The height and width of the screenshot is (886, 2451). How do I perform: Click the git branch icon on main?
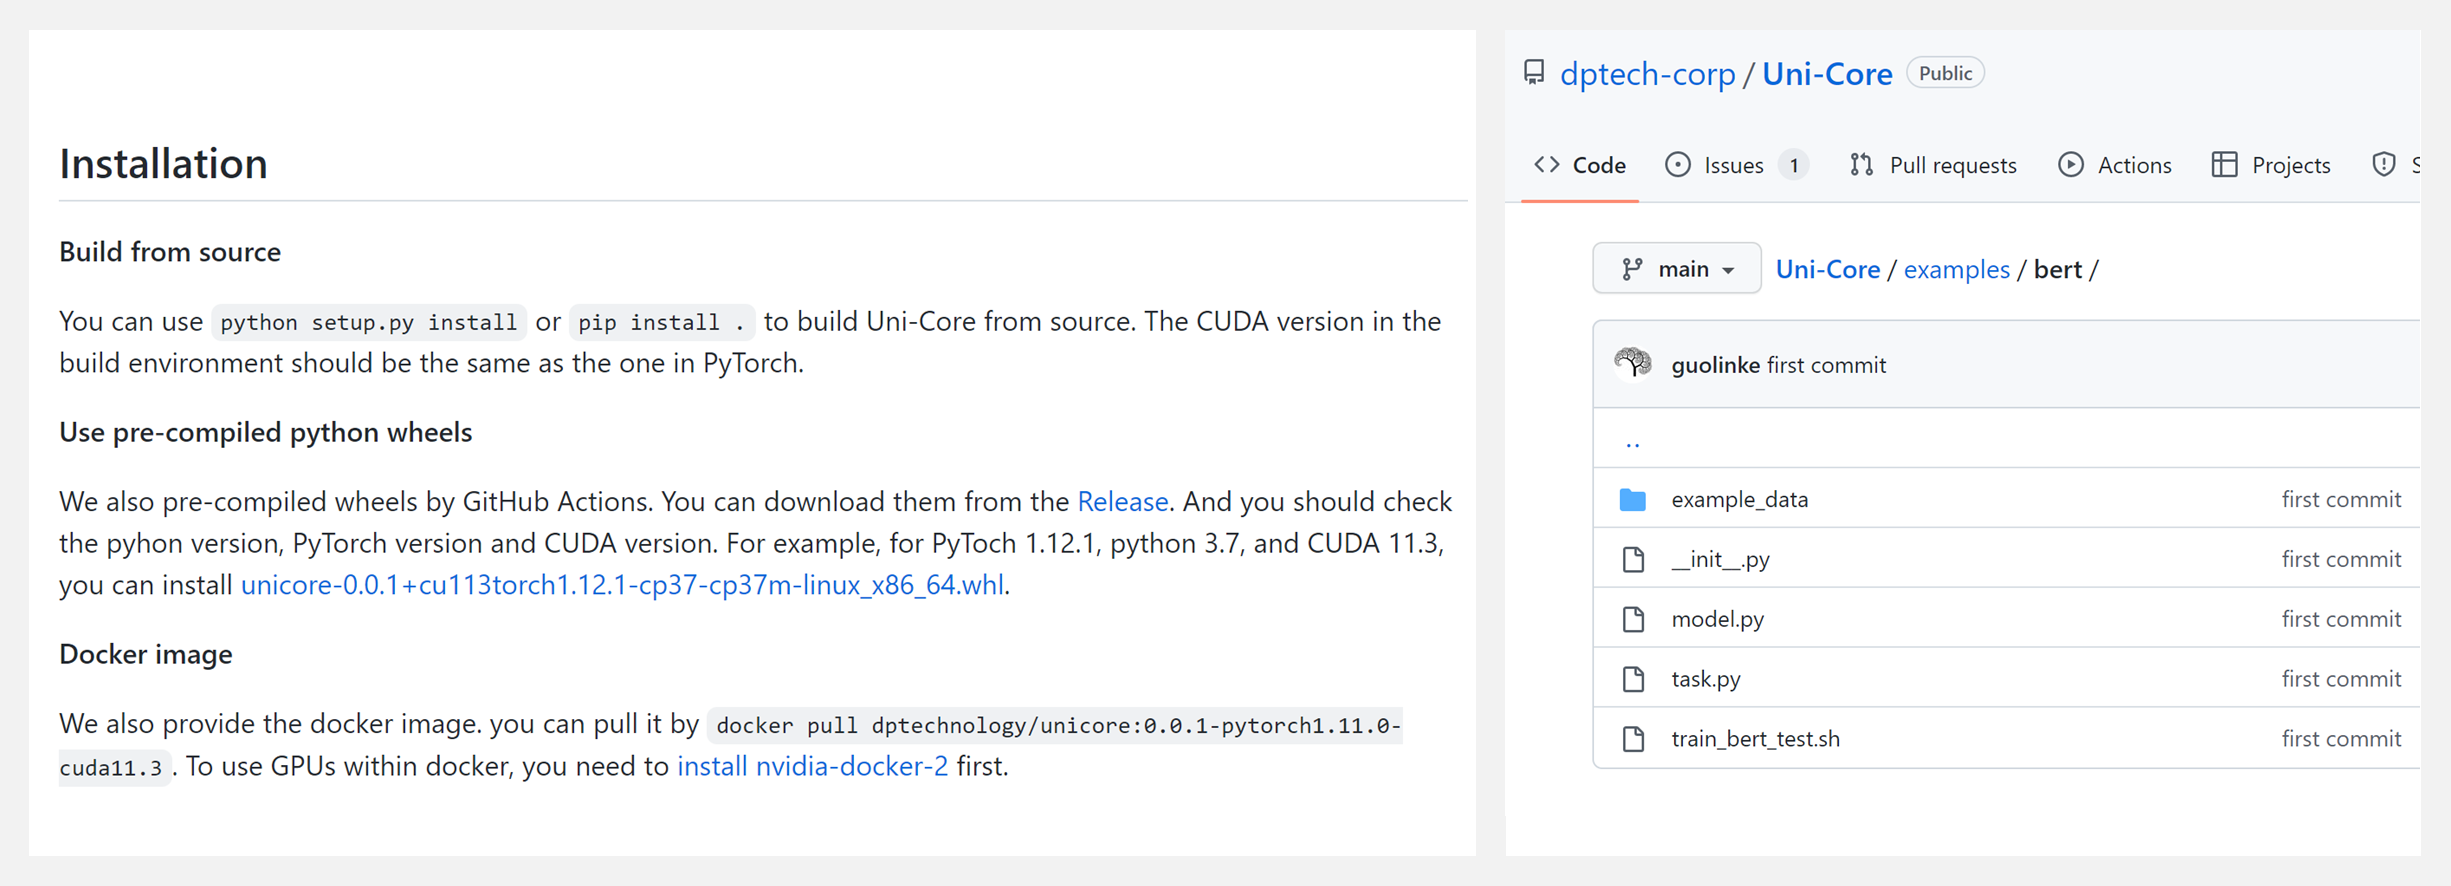(1632, 269)
